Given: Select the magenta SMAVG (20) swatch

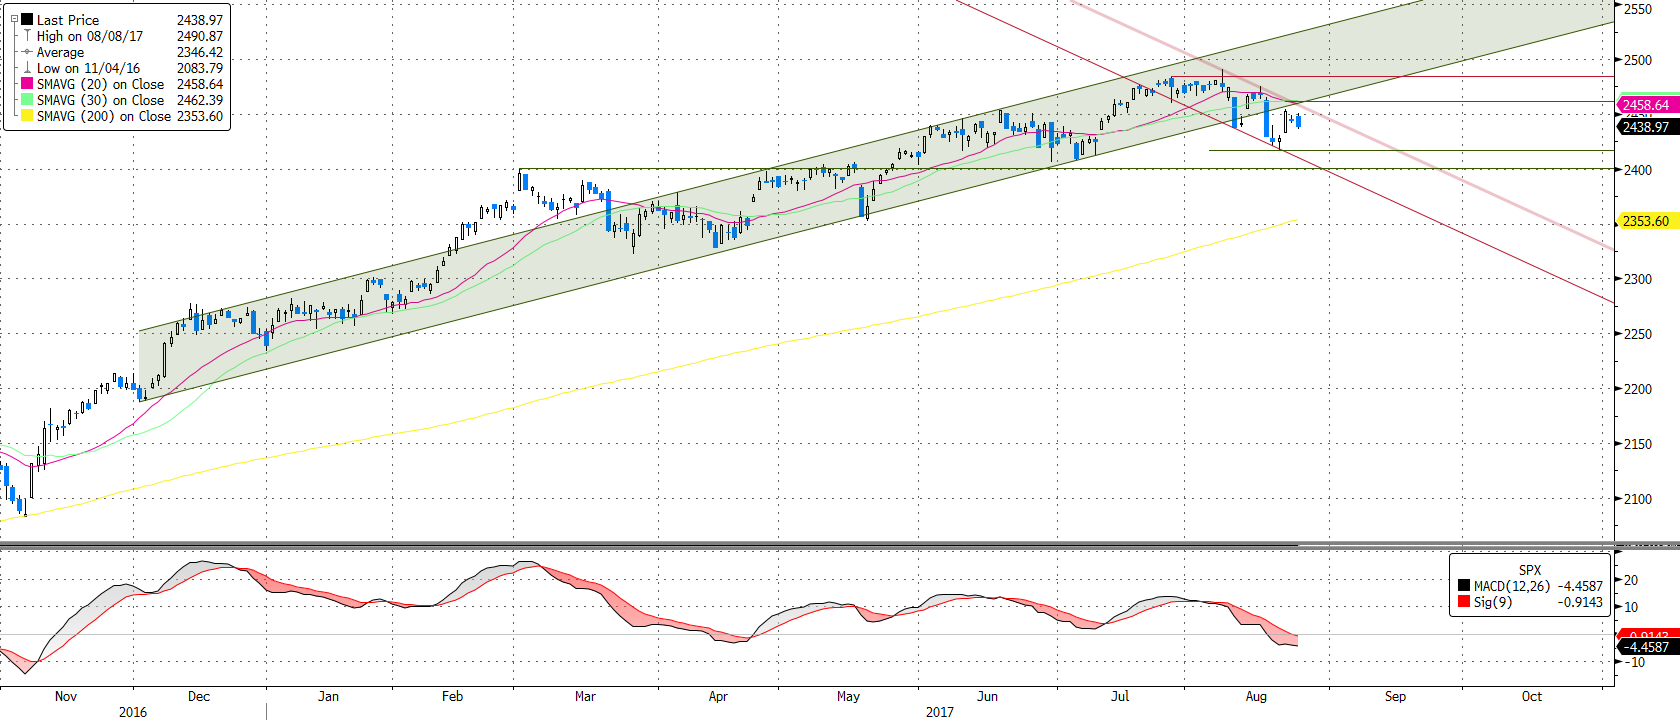Looking at the screenshot, I should [x=27, y=84].
